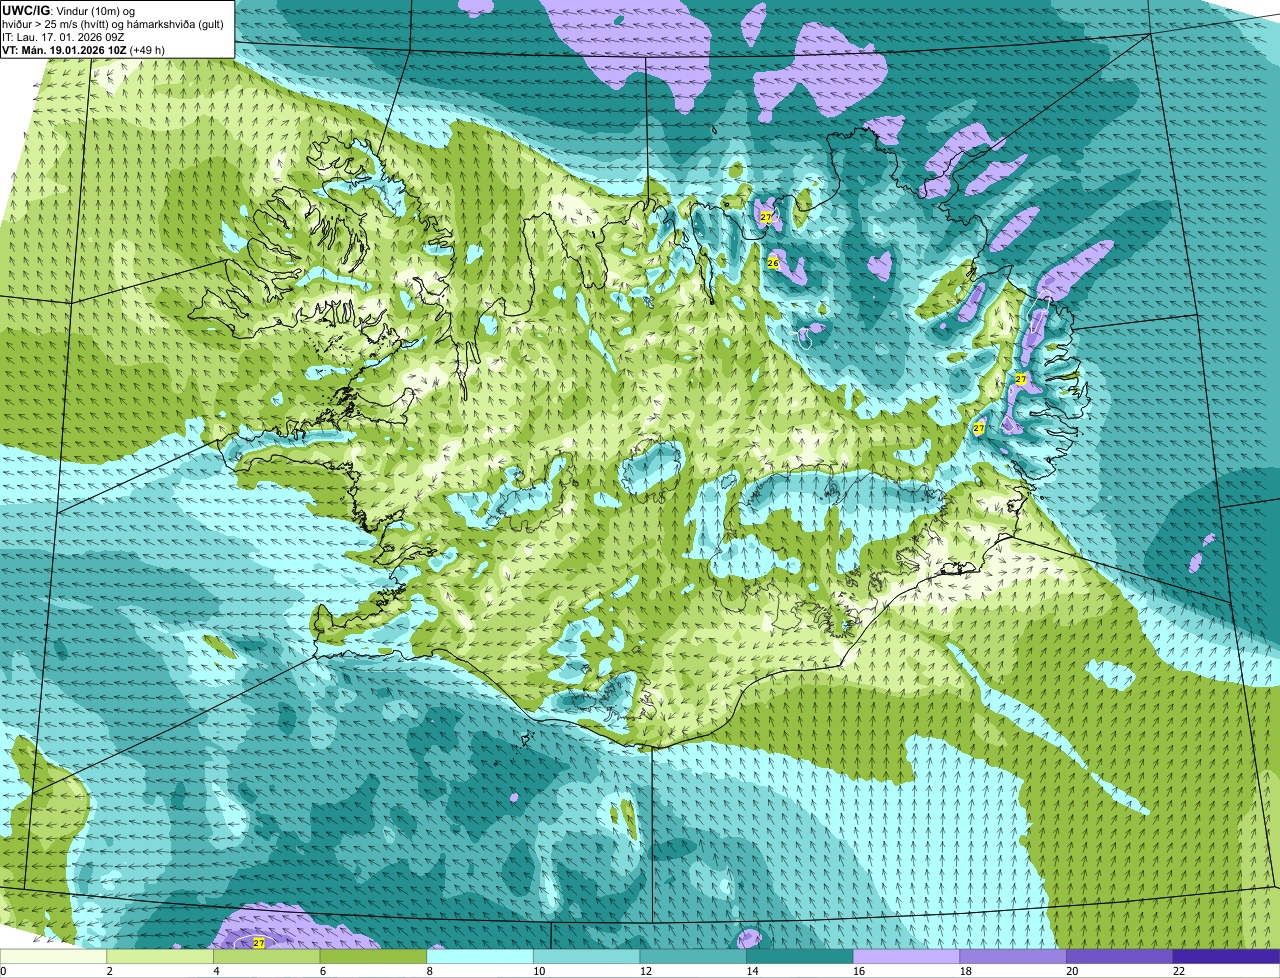The height and width of the screenshot is (978, 1280).
Task: Select the 10–12 m/s scale segment
Action: [587, 957]
